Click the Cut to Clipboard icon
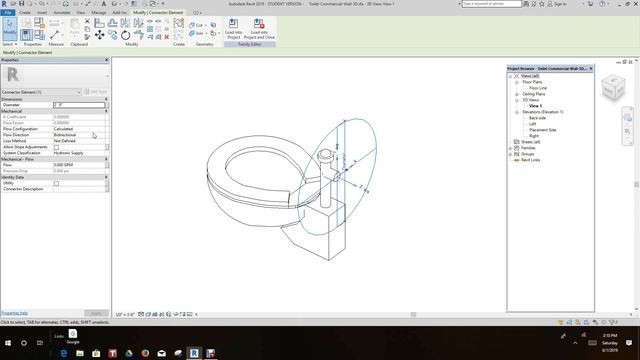 (87, 21)
